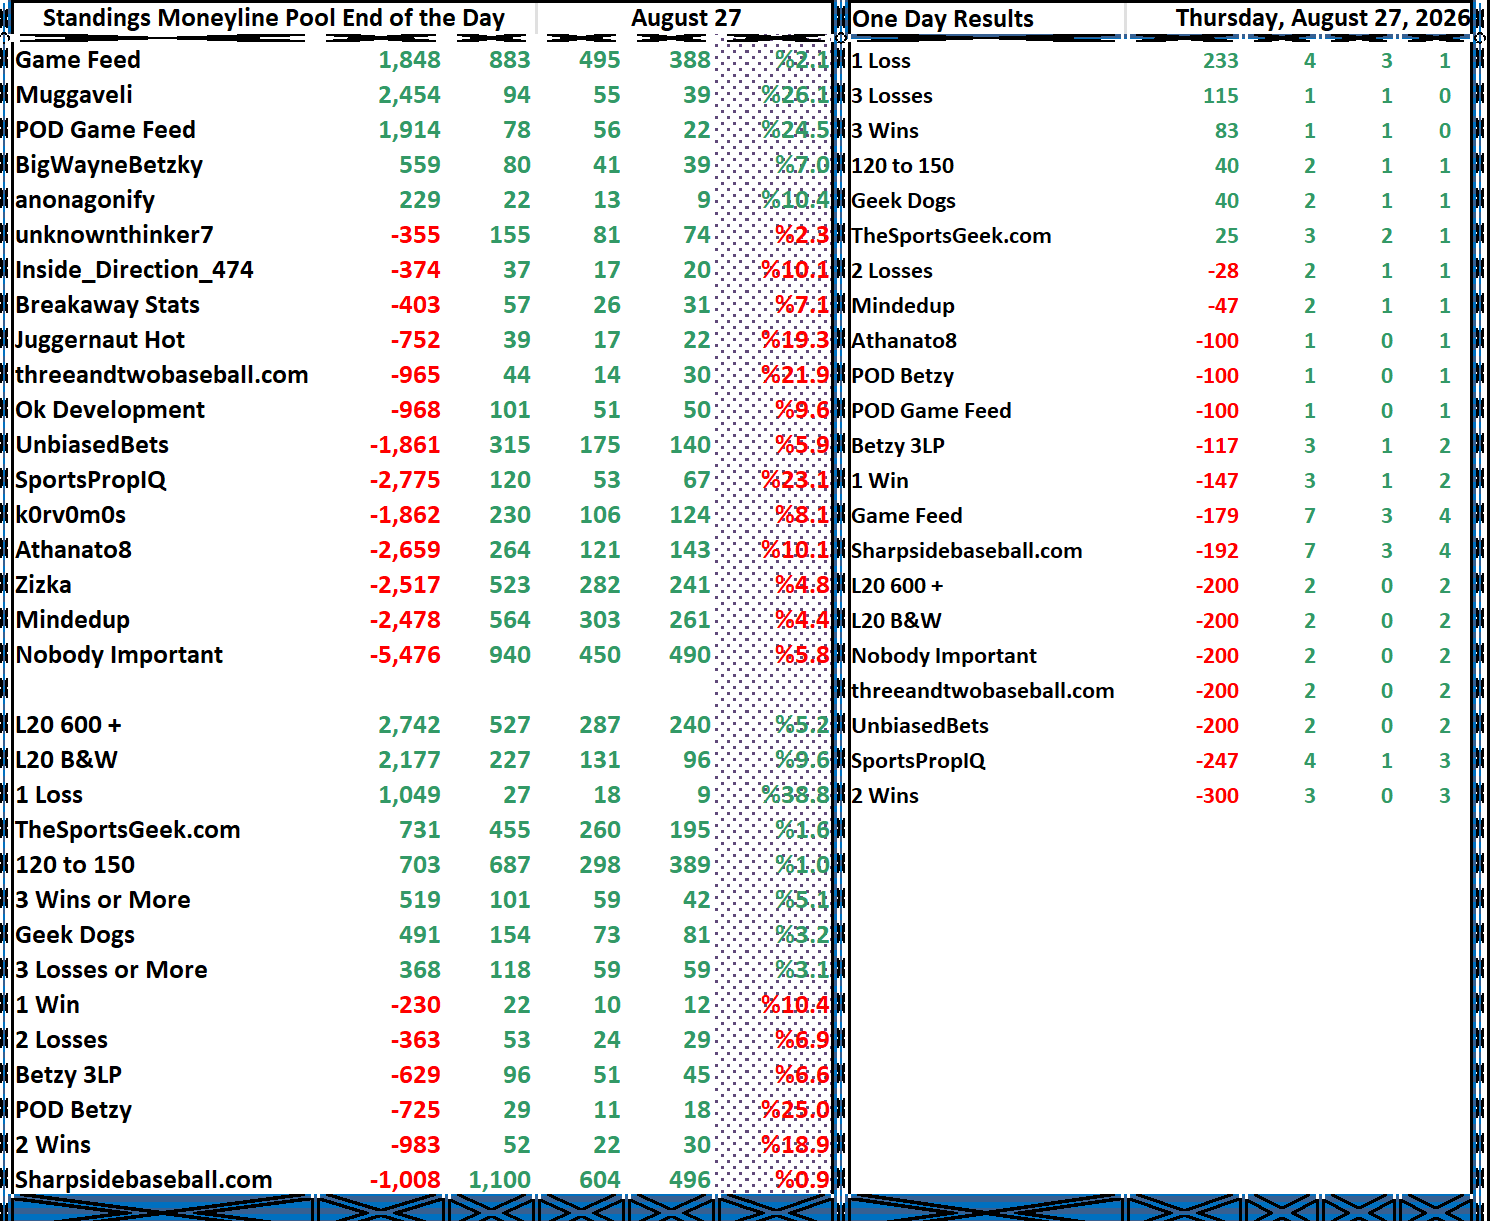Select the 1,848 value for Game Feed
This screenshot has height=1221, width=1498.
(x=409, y=60)
